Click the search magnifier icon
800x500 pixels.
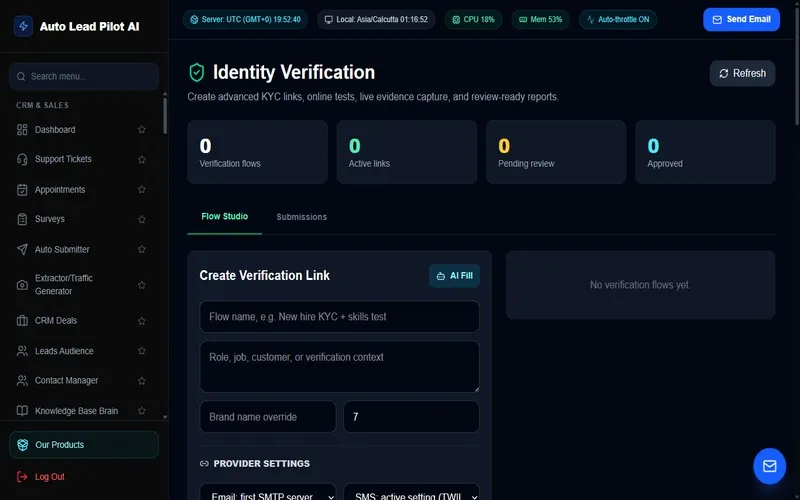(x=21, y=77)
